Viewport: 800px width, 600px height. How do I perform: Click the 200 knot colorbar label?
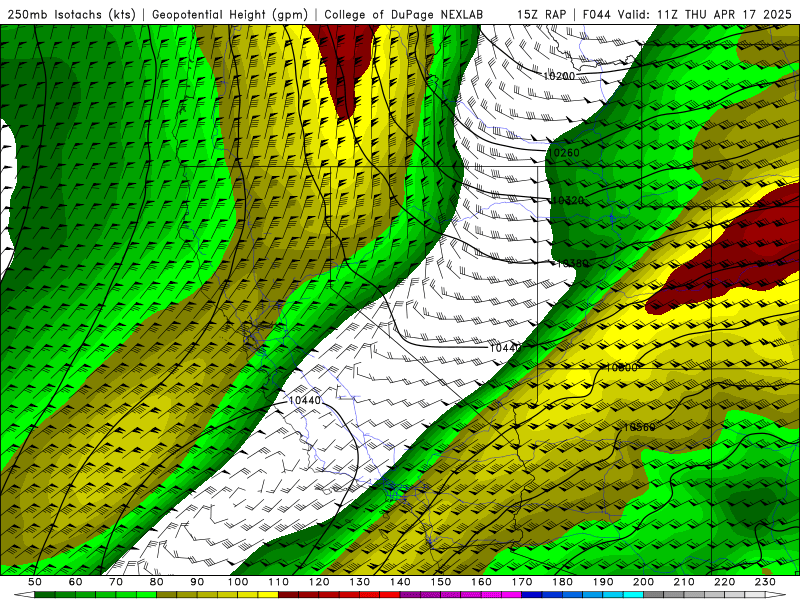click(643, 582)
